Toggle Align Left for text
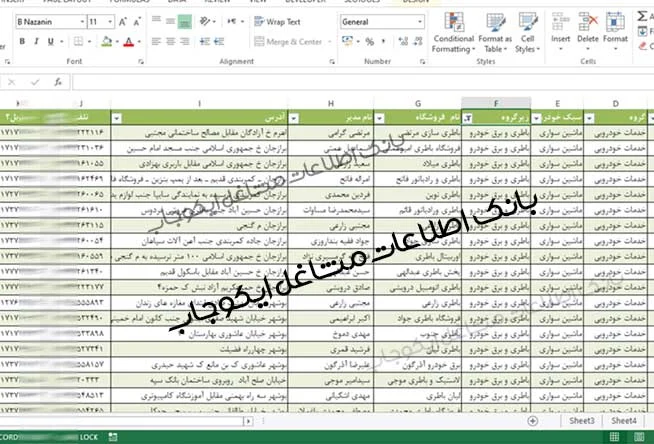This screenshot has width=654, height=444. click(156, 41)
